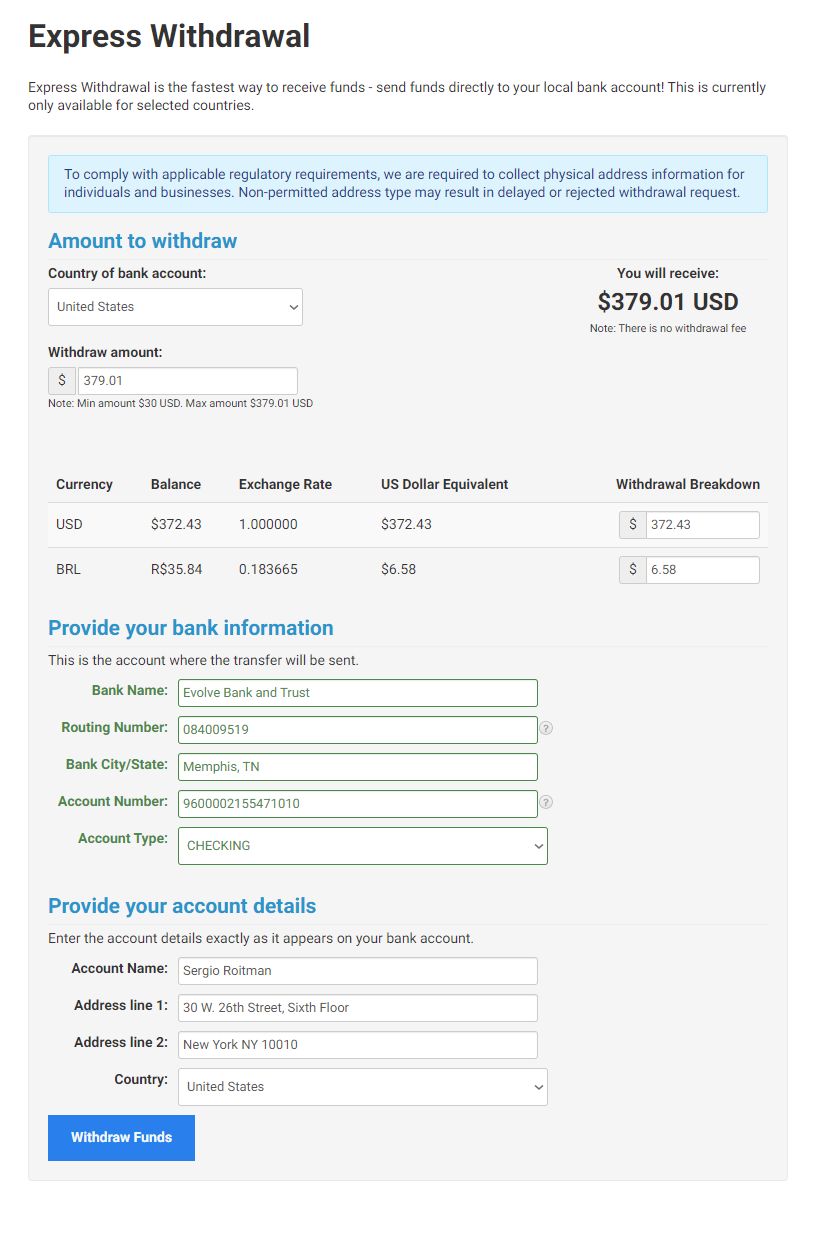Focus the Address line 1 field

[358, 1008]
